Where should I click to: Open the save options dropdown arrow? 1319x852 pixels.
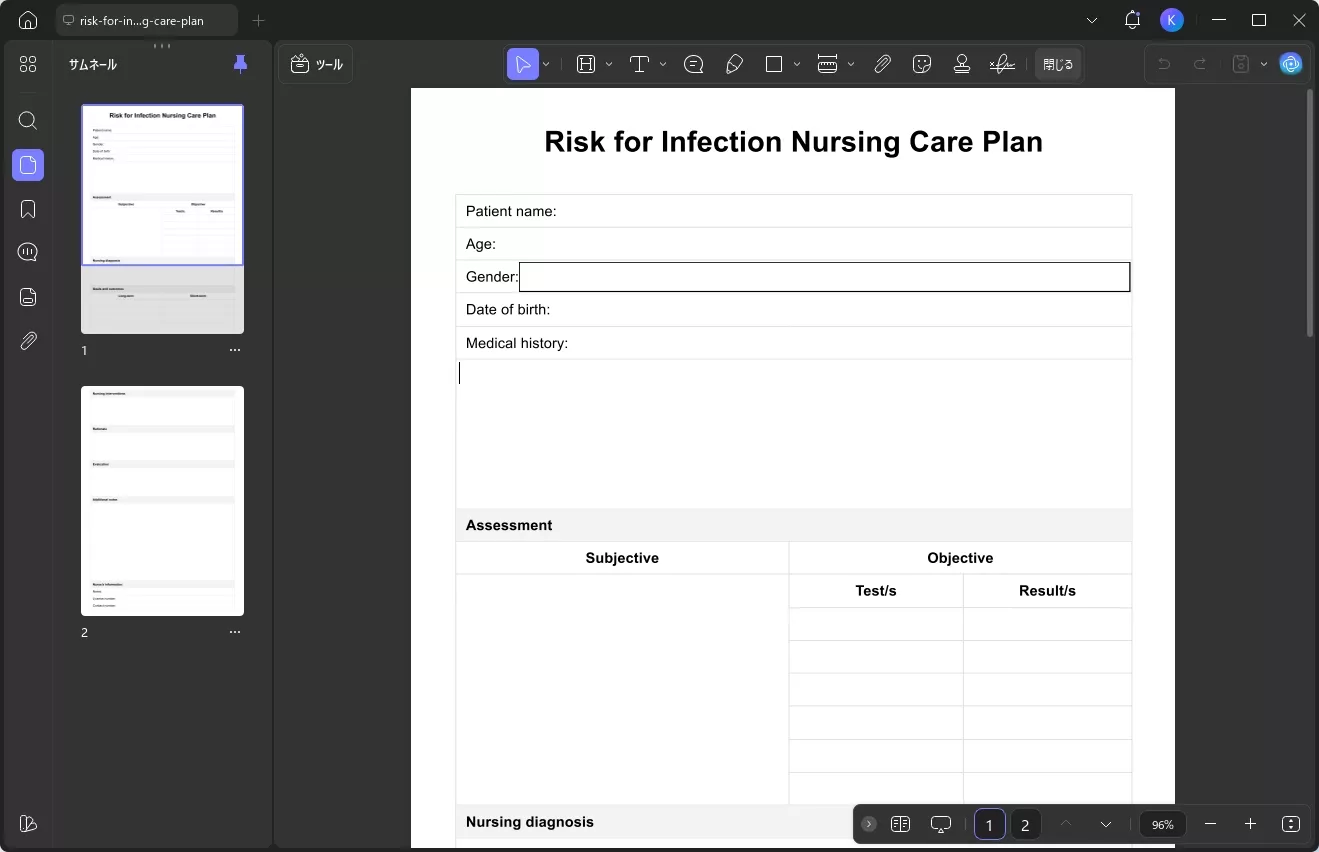1264,64
